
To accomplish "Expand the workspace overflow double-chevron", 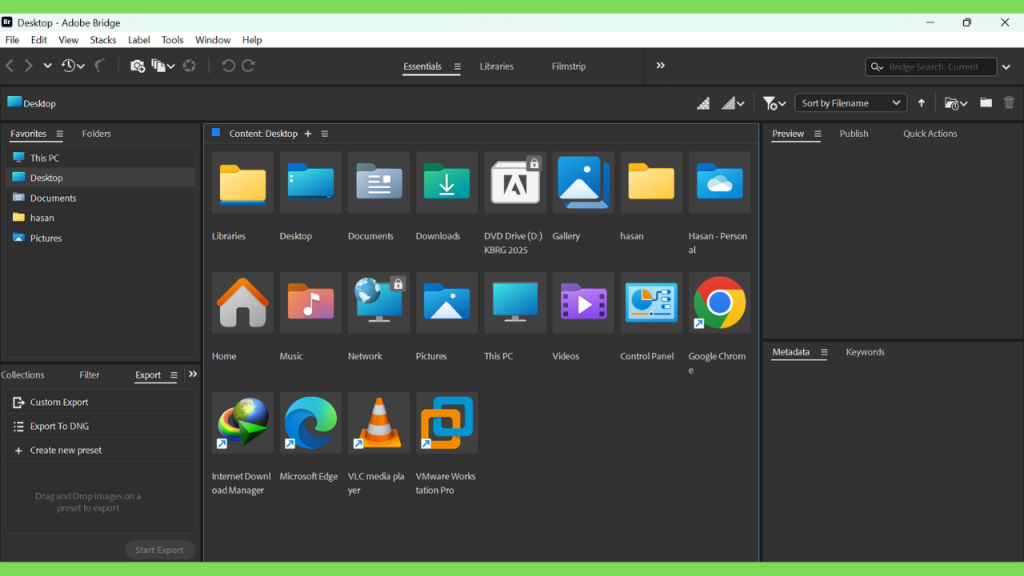I will point(660,66).
